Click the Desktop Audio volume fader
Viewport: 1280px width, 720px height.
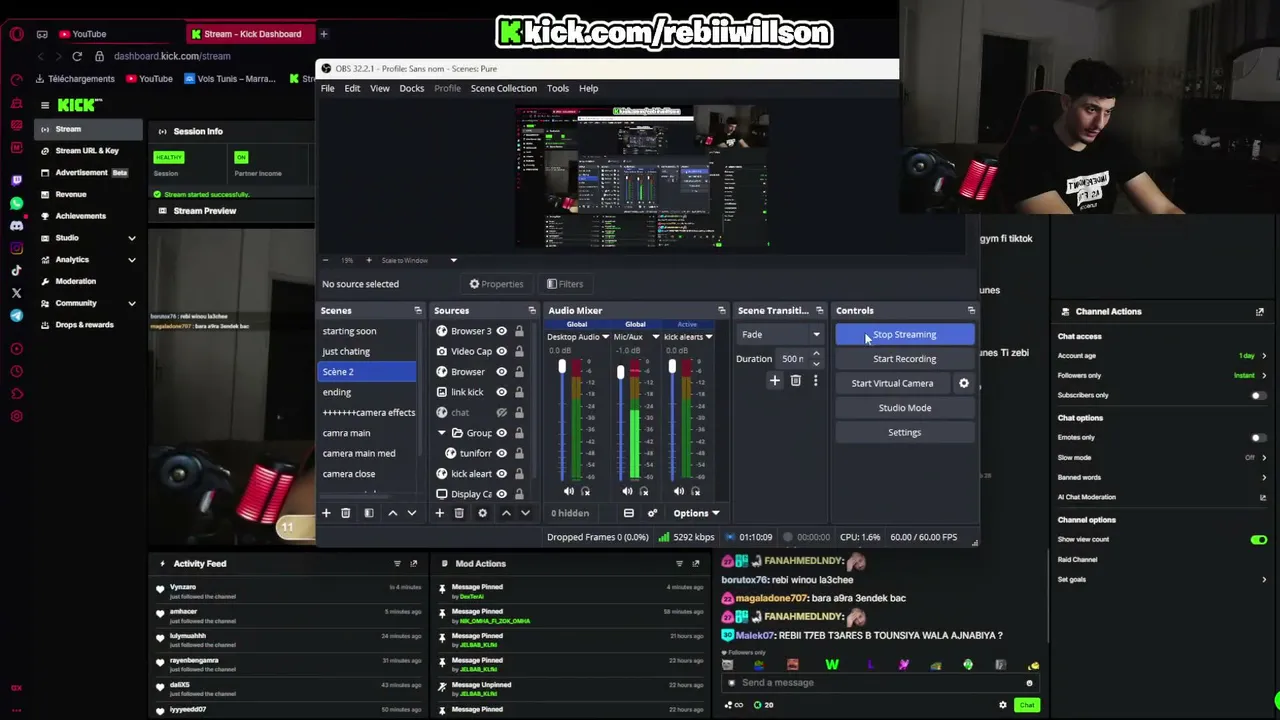[562, 368]
